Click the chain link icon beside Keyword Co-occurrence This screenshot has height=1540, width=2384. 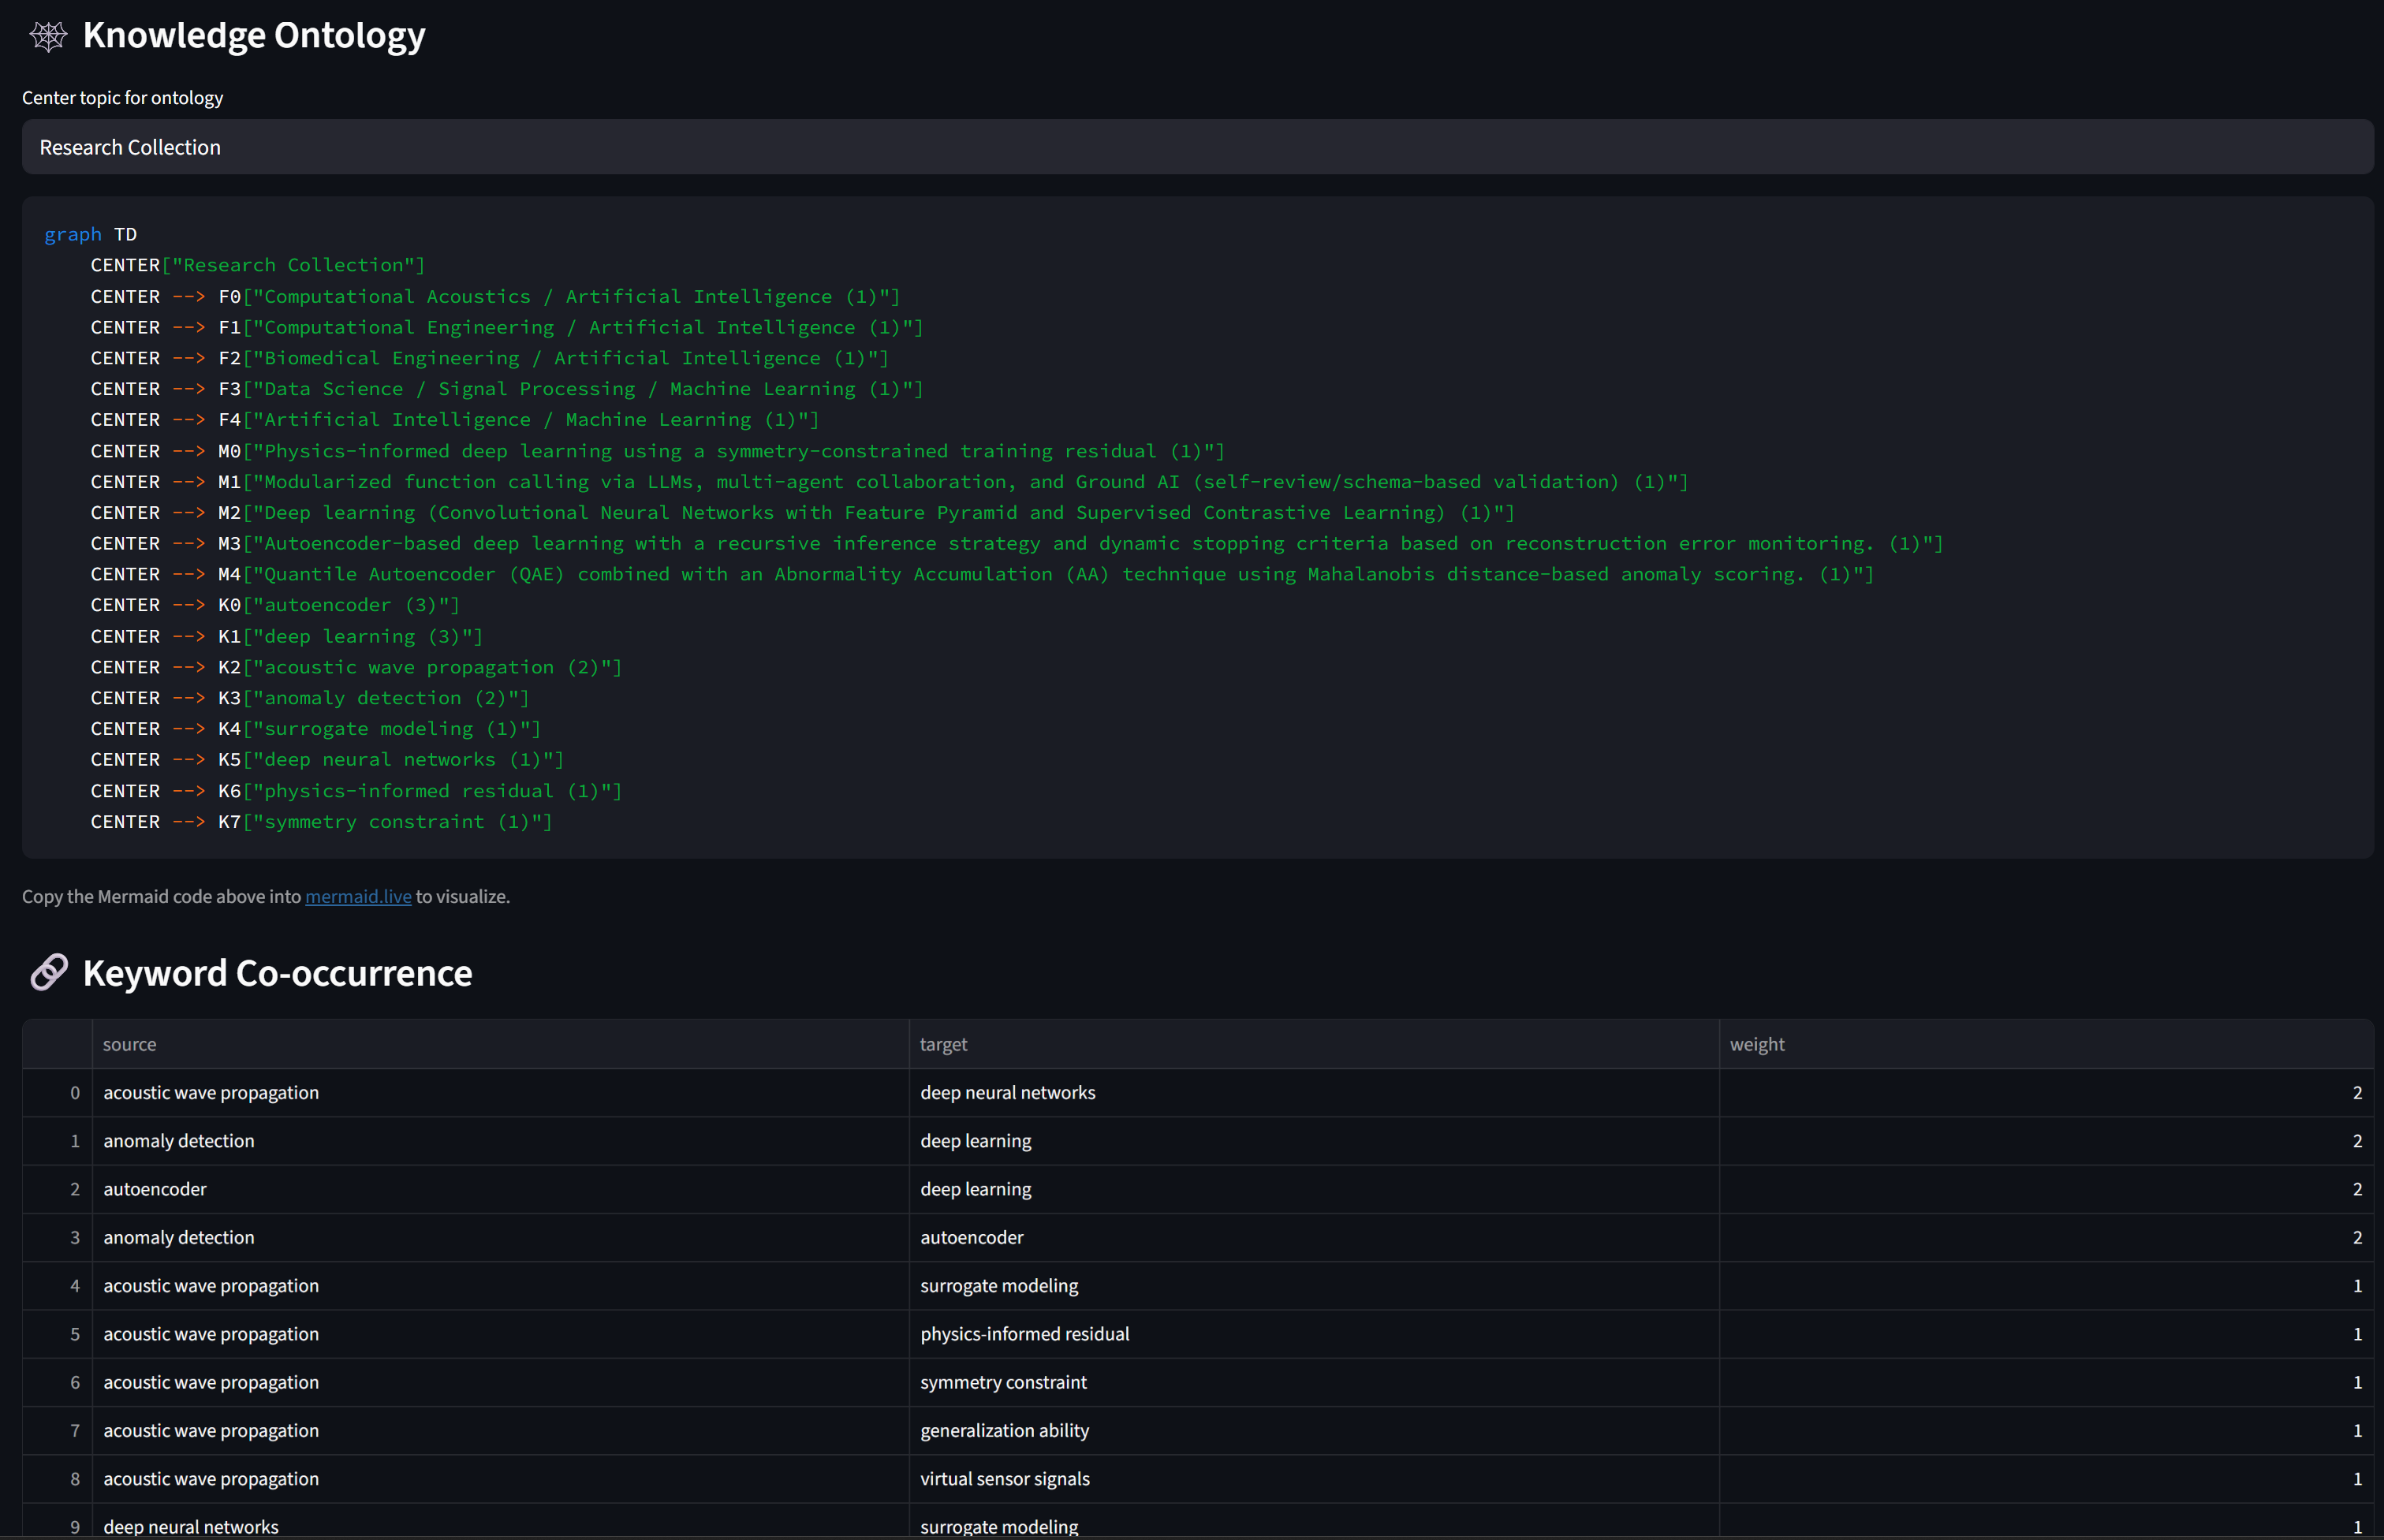48,973
